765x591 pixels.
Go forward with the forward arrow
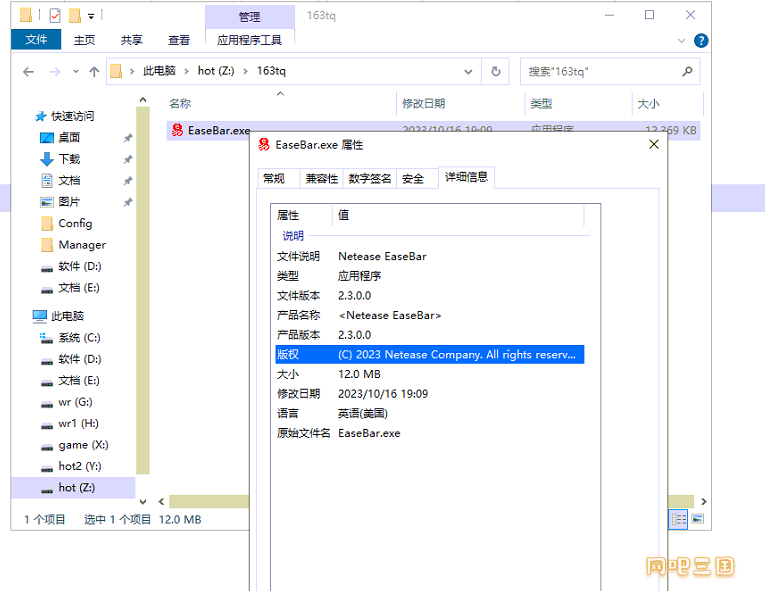tap(55, 72)
